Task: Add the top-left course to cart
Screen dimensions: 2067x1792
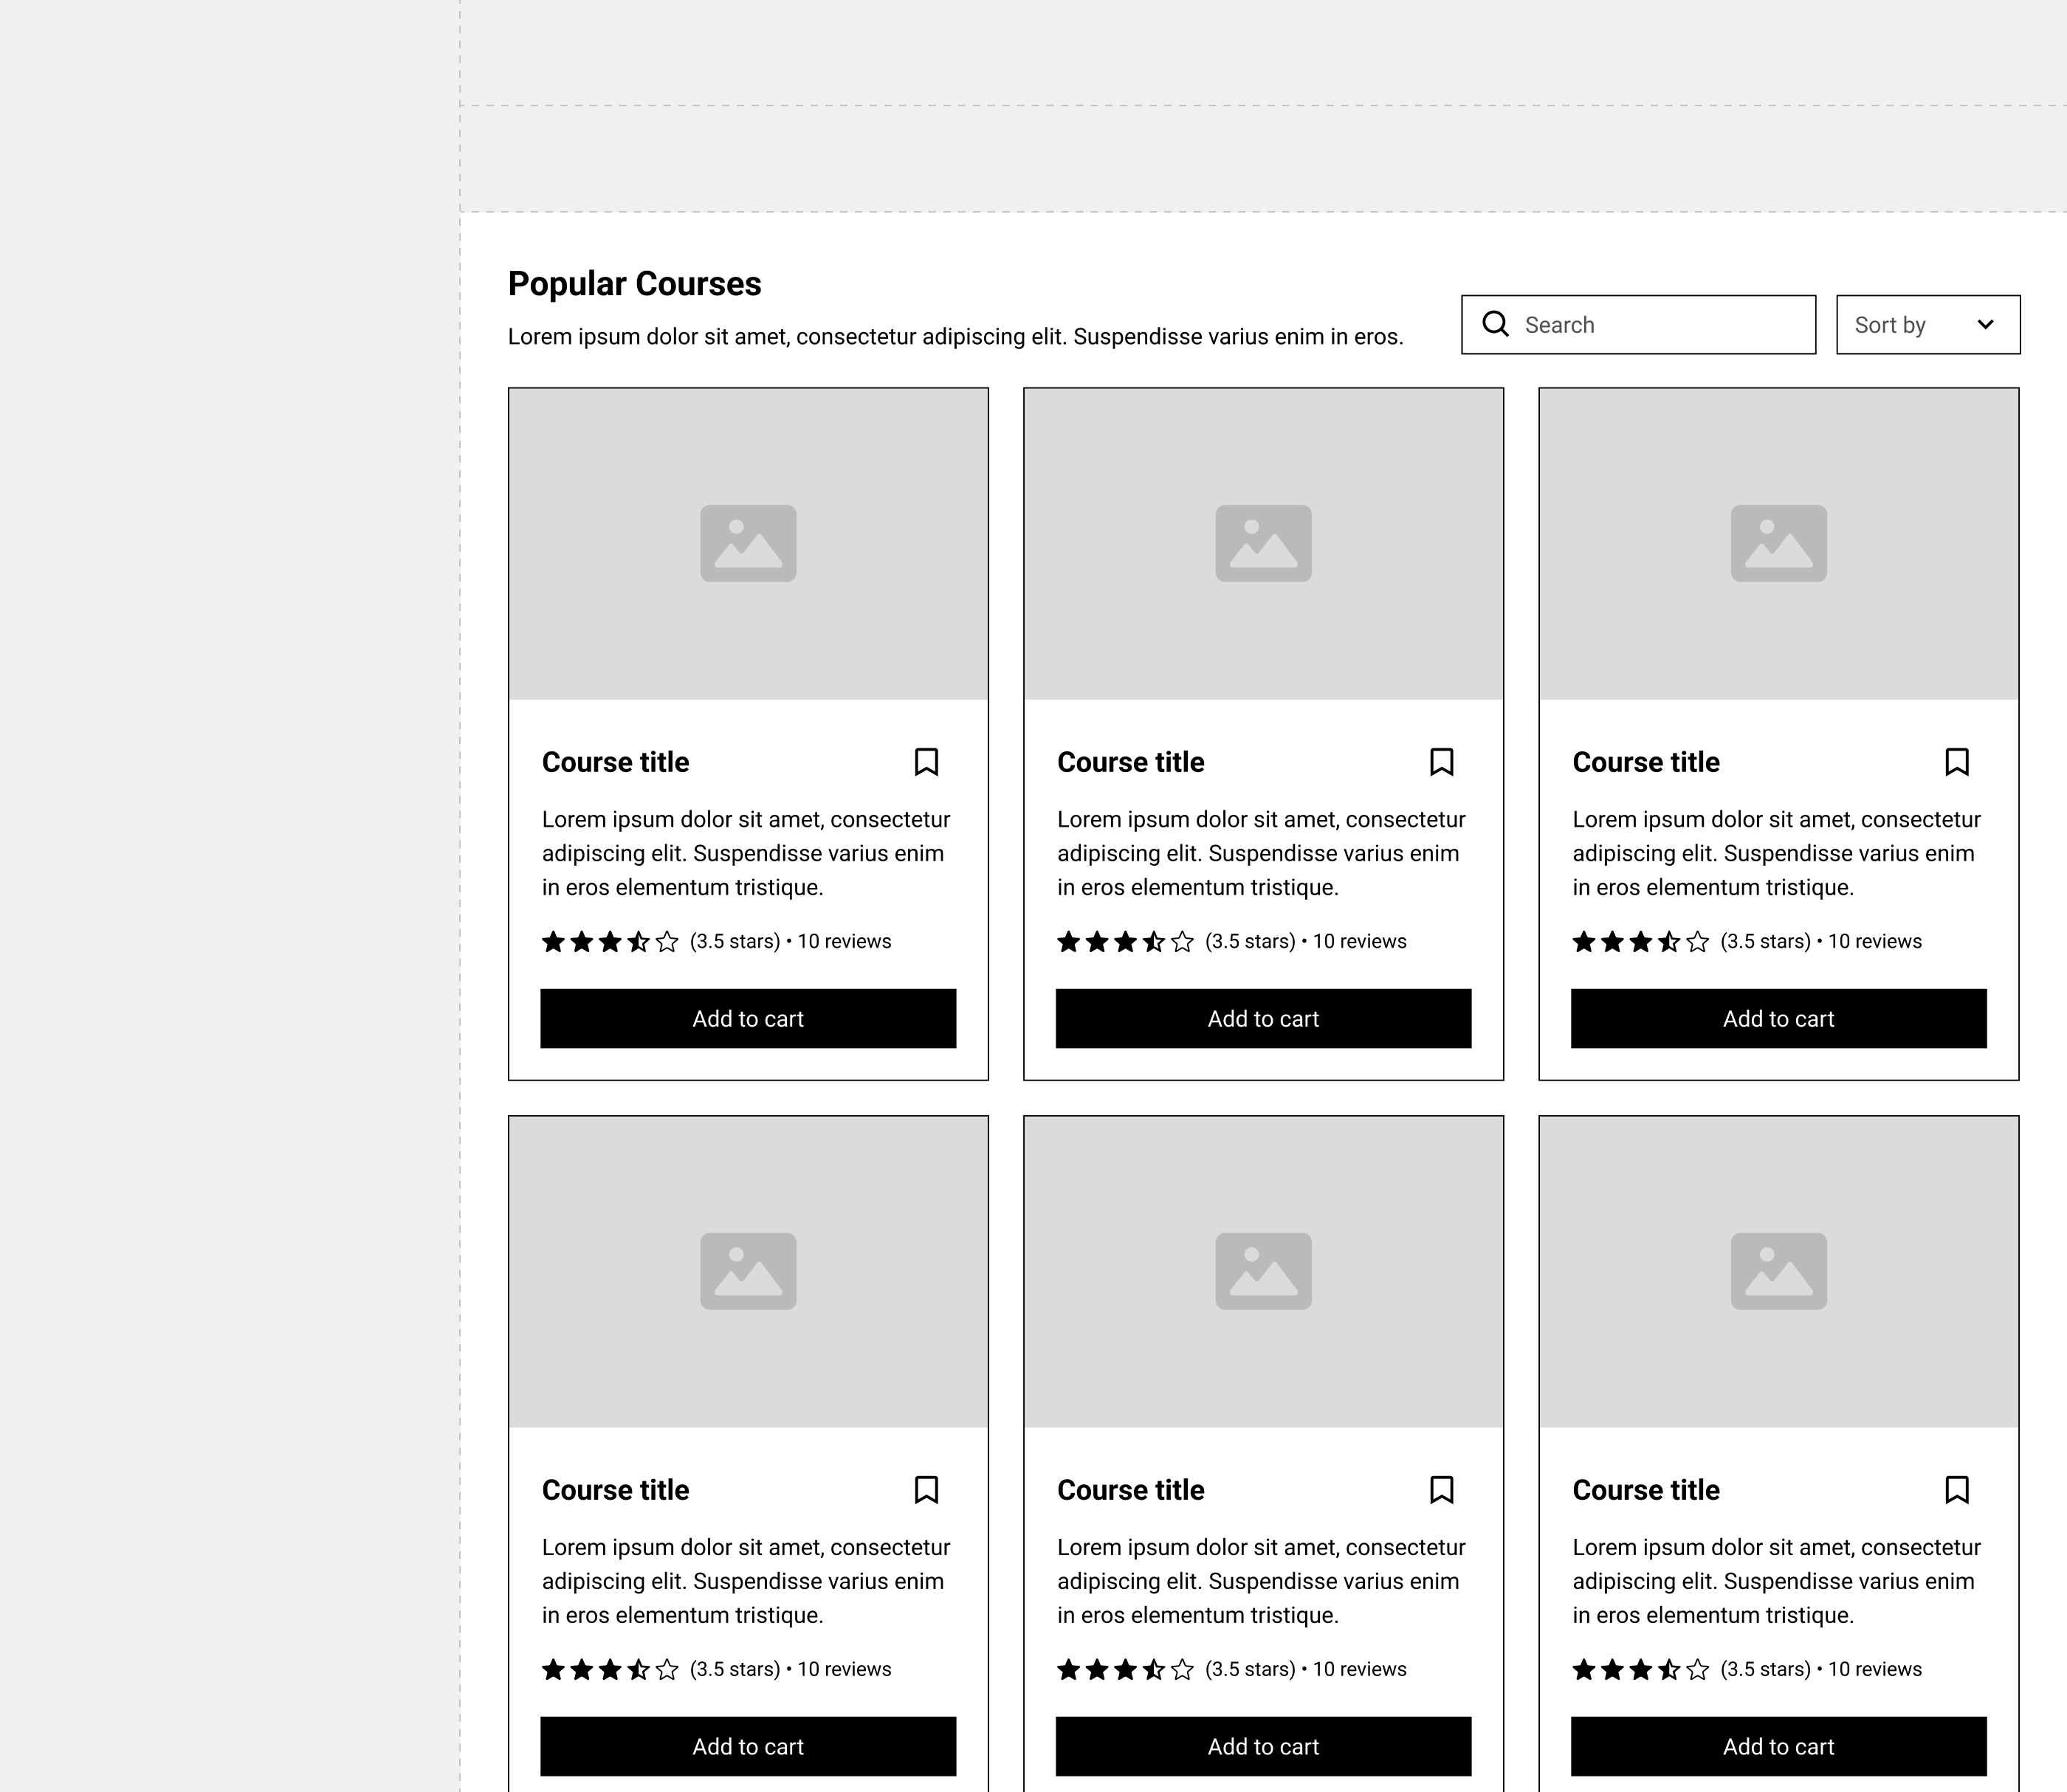Action: point(748,1018)
